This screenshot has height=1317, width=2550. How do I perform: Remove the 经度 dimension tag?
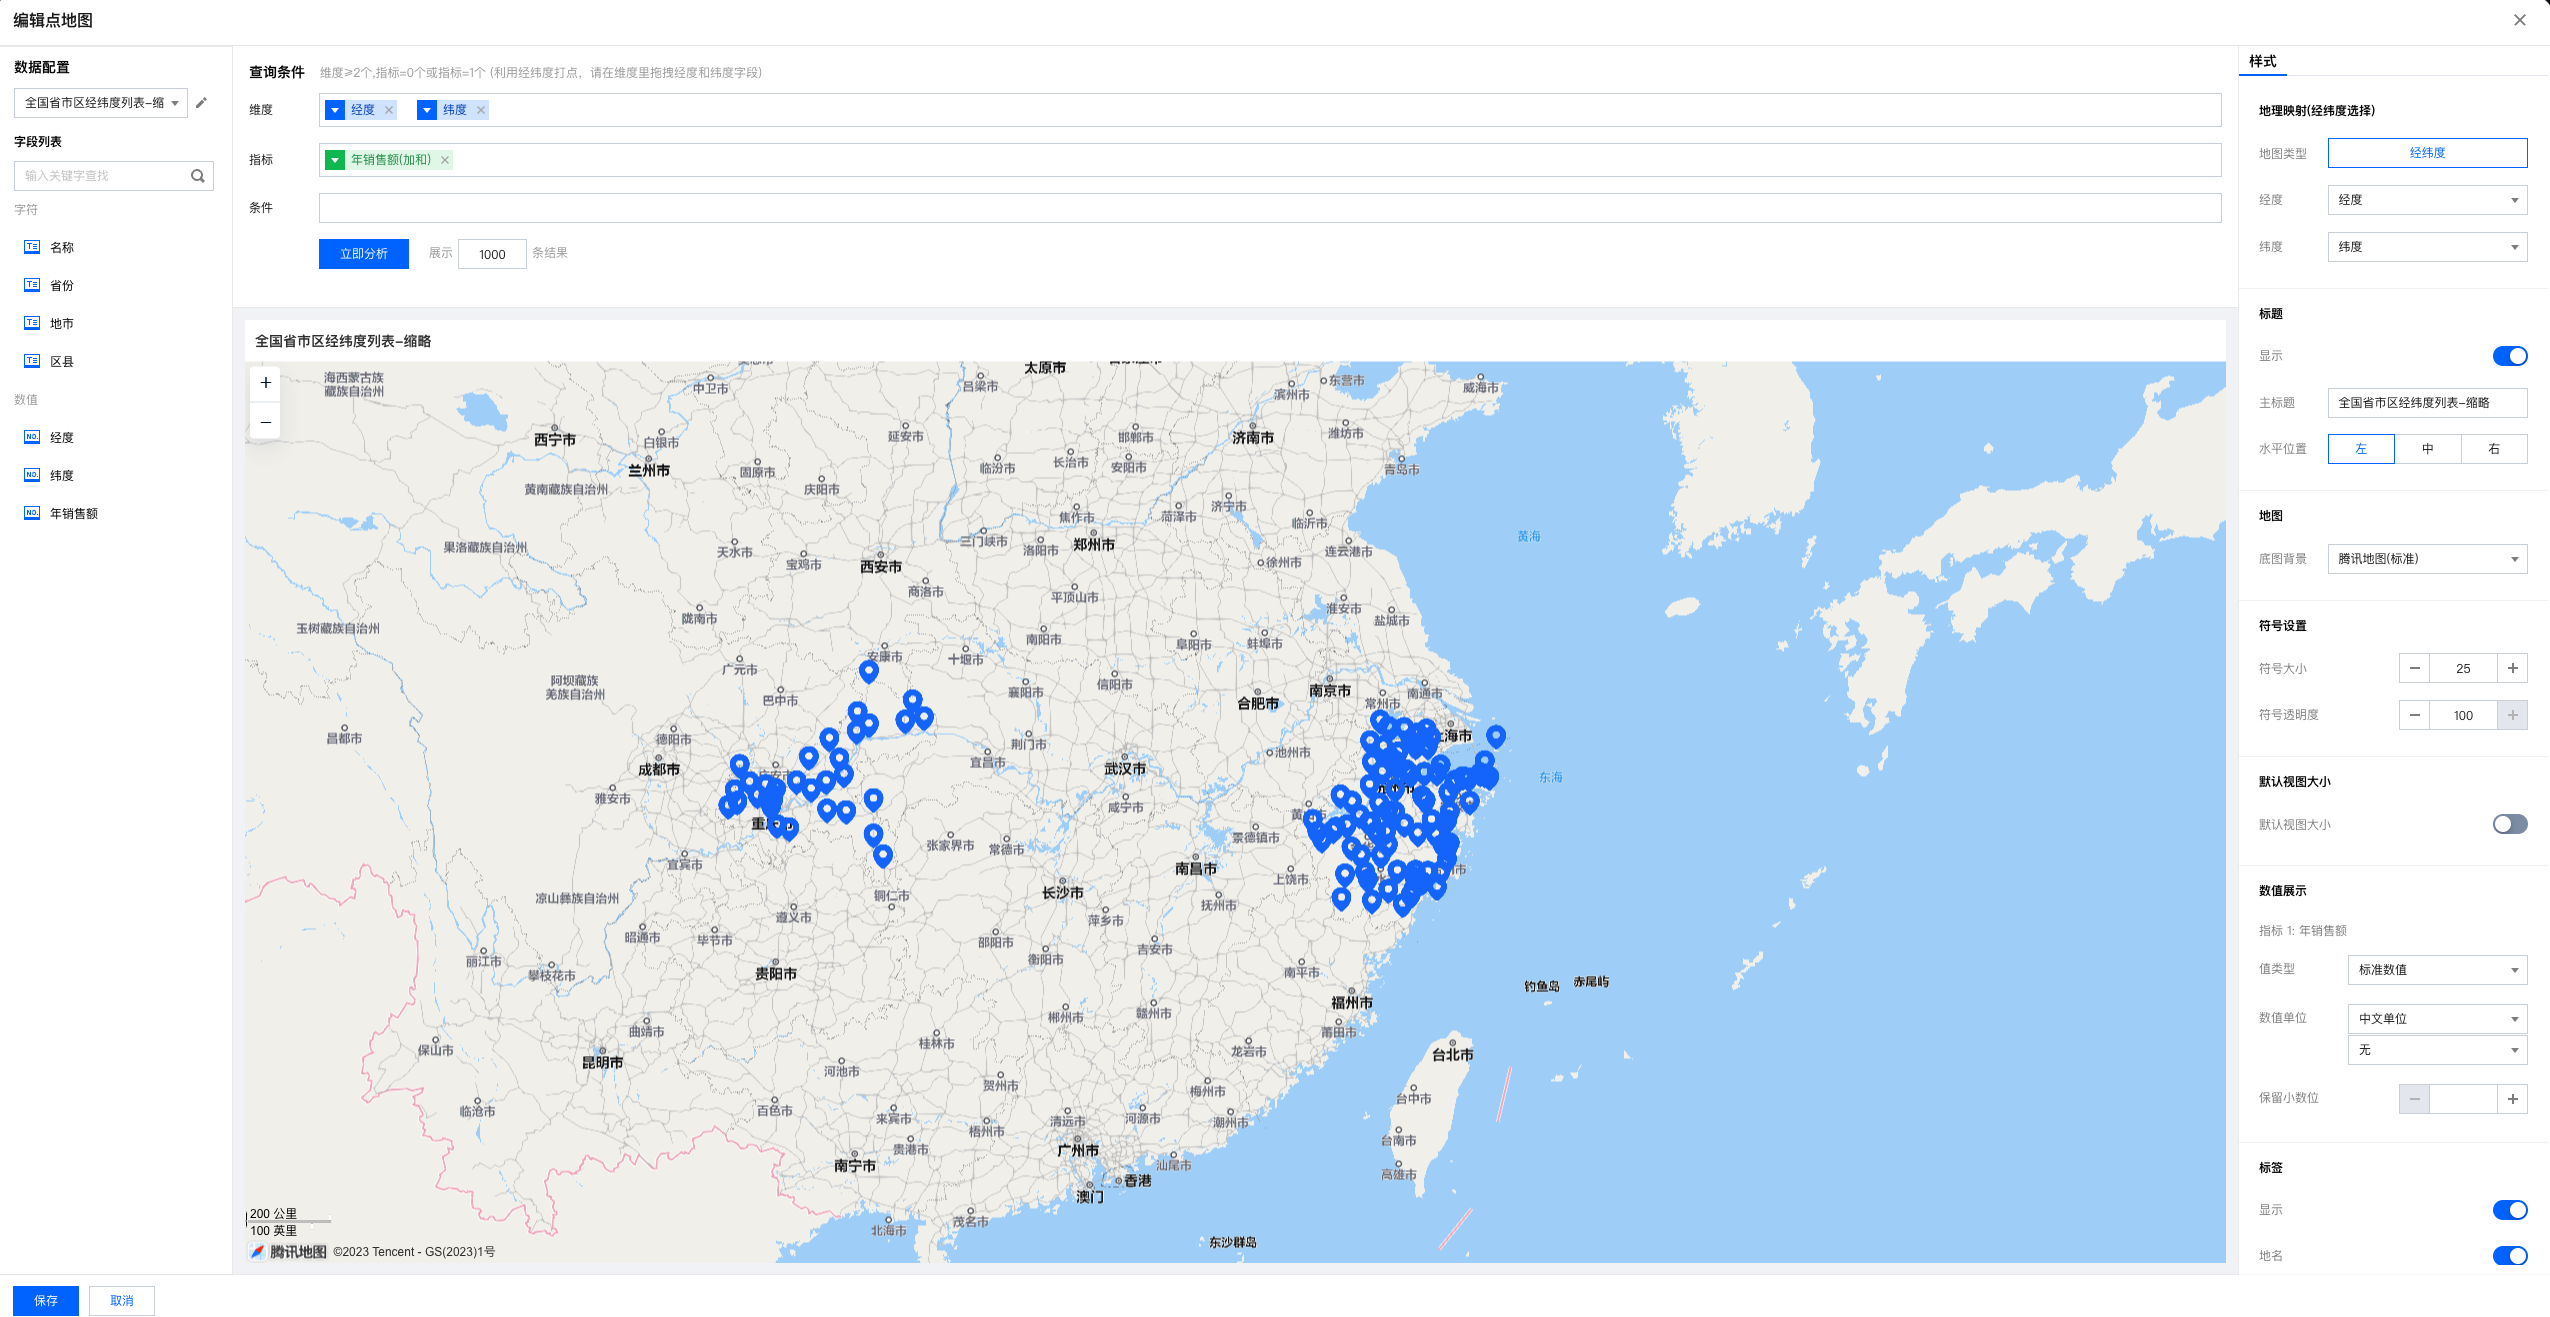click(389, 110)
